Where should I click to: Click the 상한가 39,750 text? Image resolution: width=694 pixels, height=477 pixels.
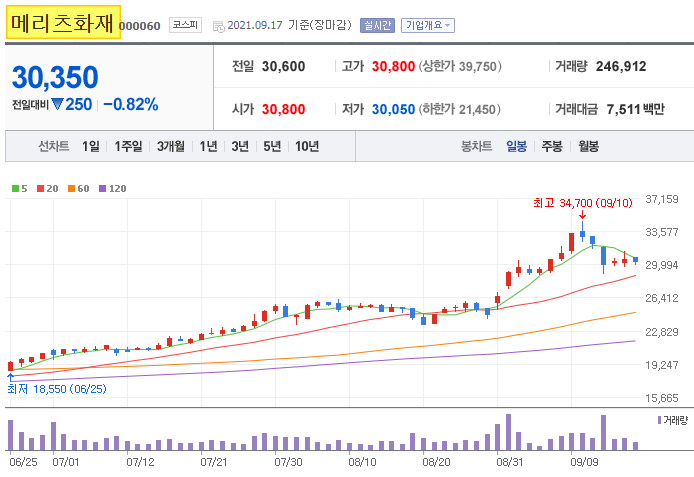(x=460, y=66)
